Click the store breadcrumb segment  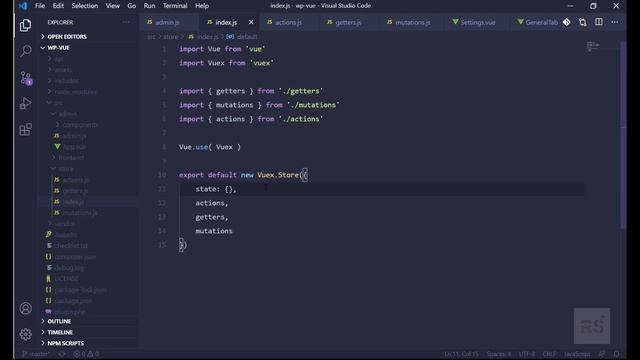click(x=171, y=37)
